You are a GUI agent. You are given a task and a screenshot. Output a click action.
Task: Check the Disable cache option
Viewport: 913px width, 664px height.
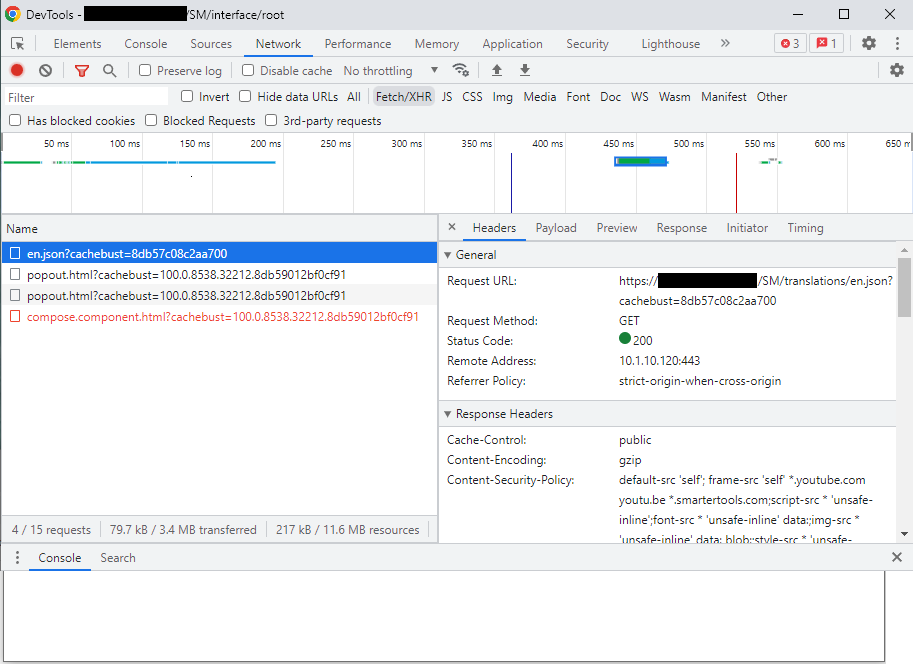click(x=248, y=71)
